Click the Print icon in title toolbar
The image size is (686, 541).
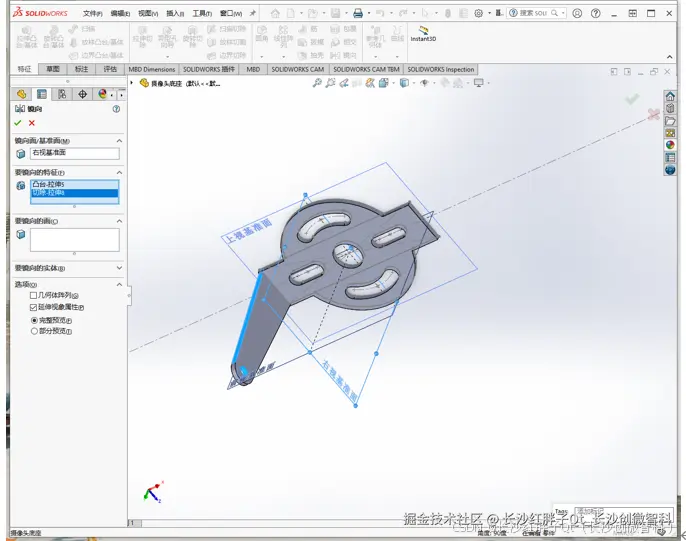pyautogui.click(x=358, y=14)
